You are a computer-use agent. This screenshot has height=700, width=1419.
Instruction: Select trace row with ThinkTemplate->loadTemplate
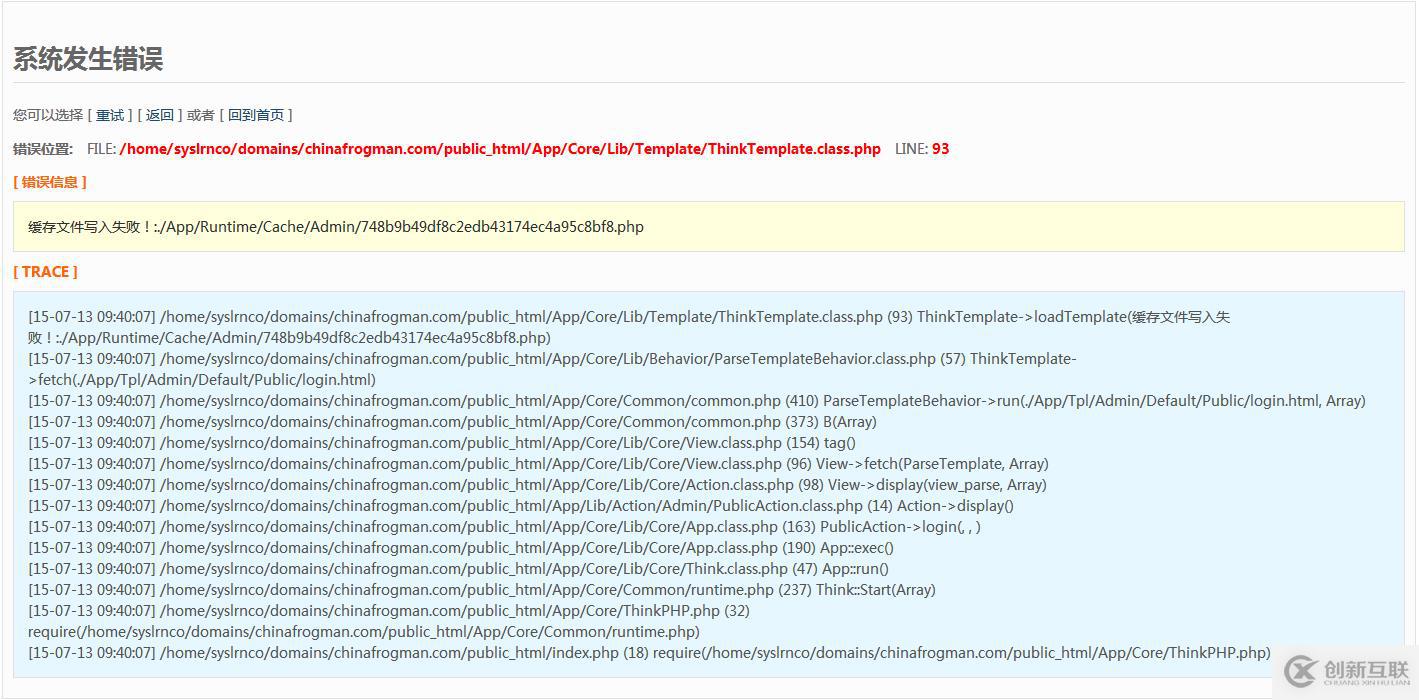[629, 327]
